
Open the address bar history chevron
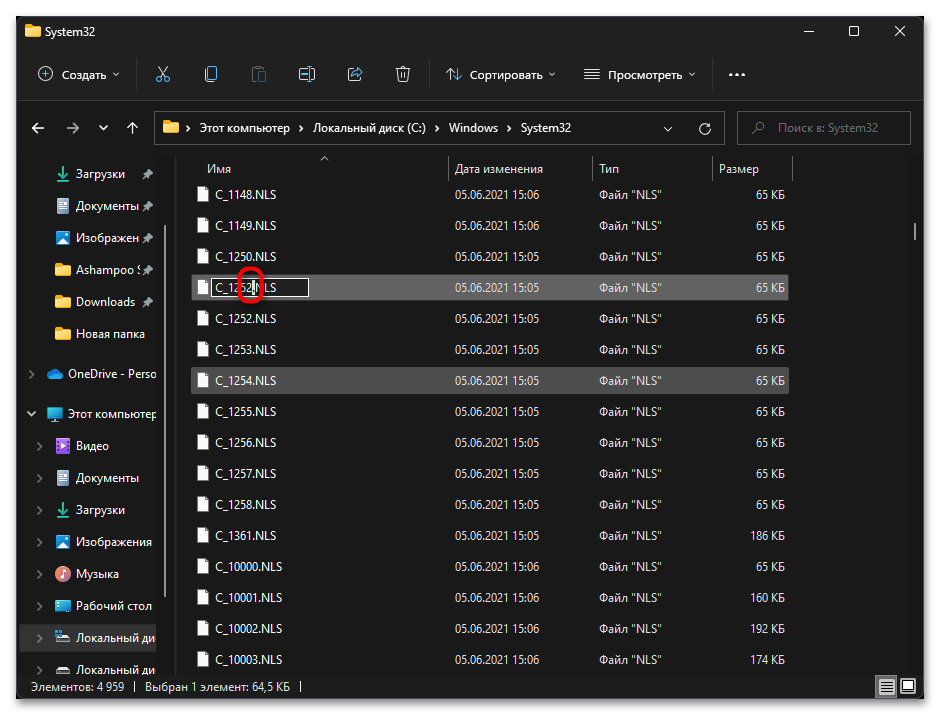(668, 128)
